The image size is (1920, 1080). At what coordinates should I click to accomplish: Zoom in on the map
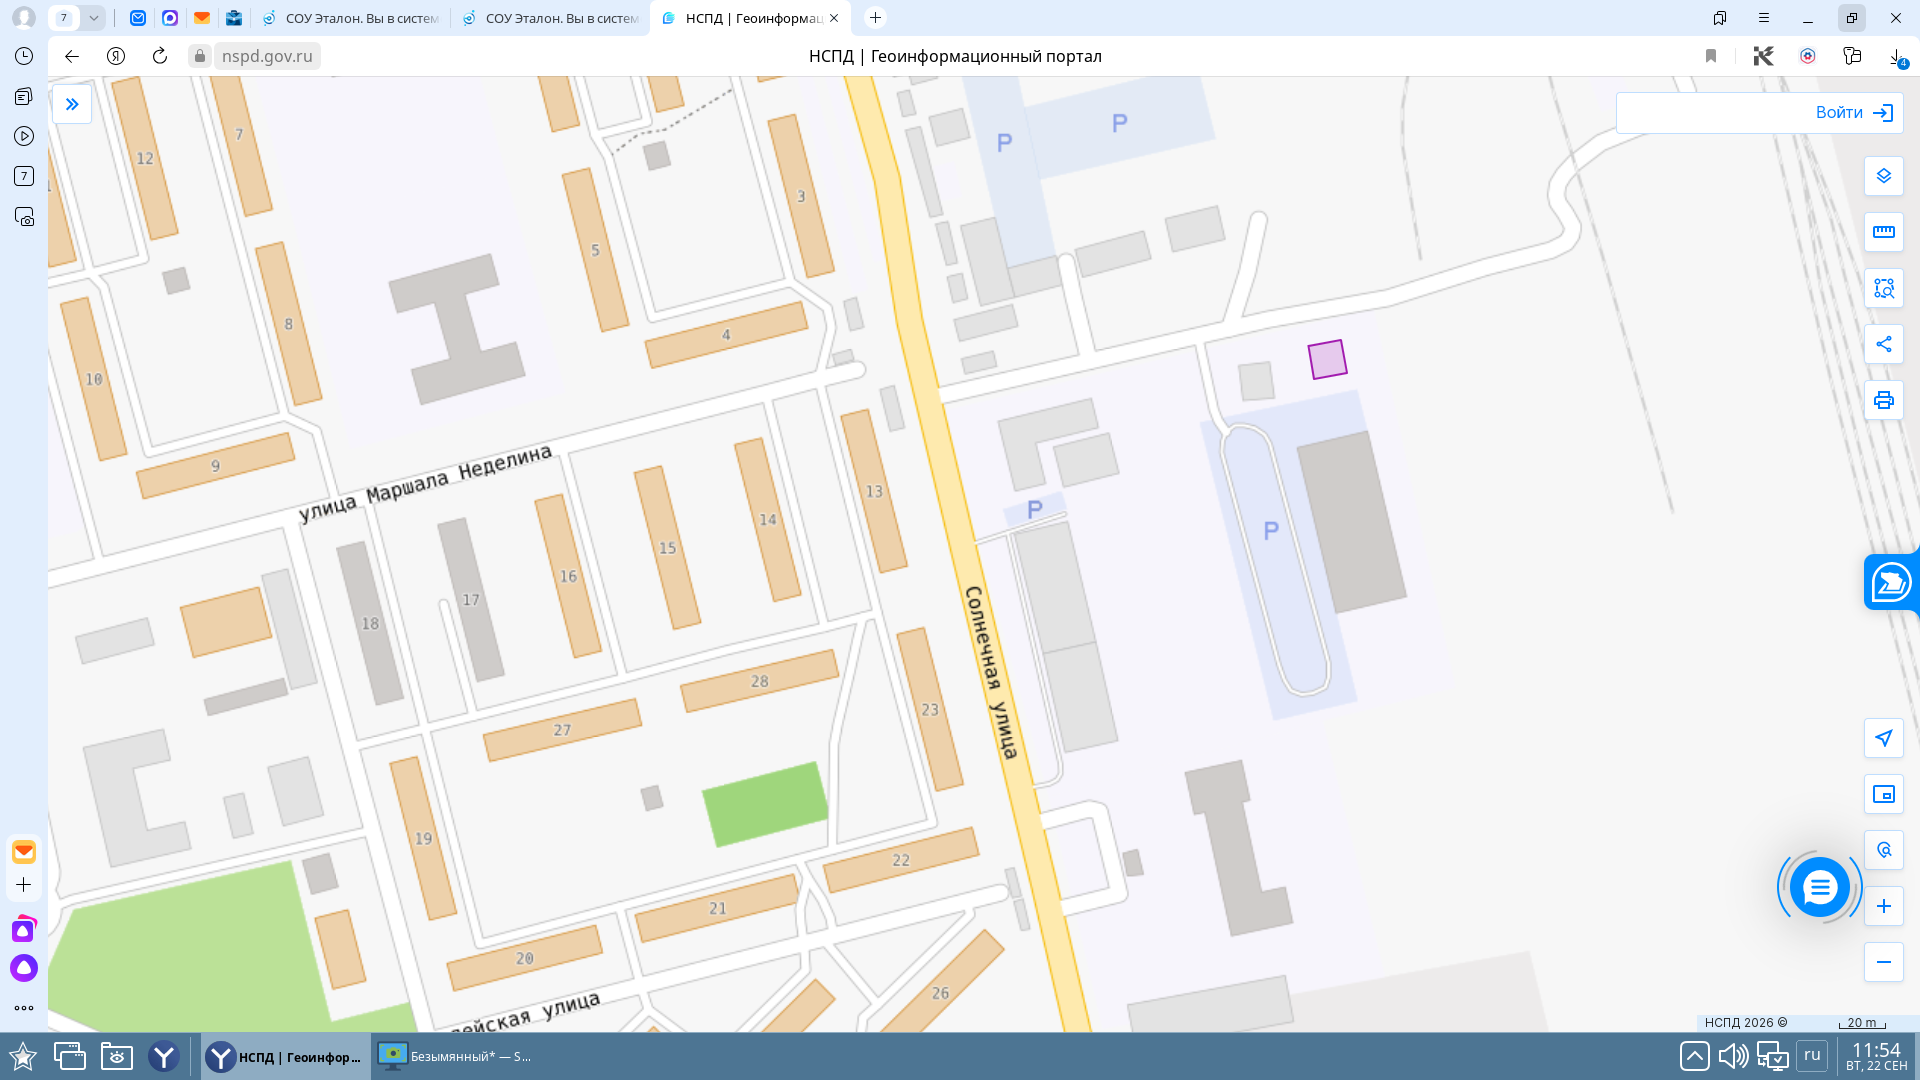click(1884, 906)
